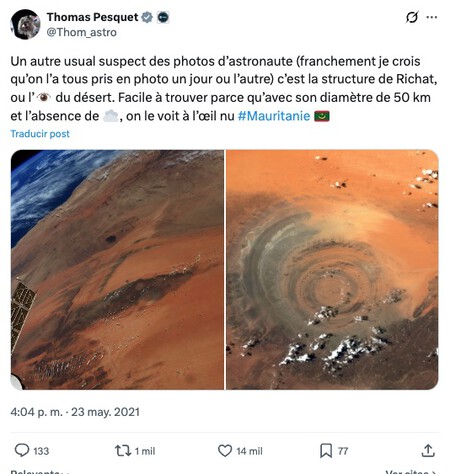Screen dimensions: 450x474
Task: Click the blue verified badge
Action: (x=147, y=17)
